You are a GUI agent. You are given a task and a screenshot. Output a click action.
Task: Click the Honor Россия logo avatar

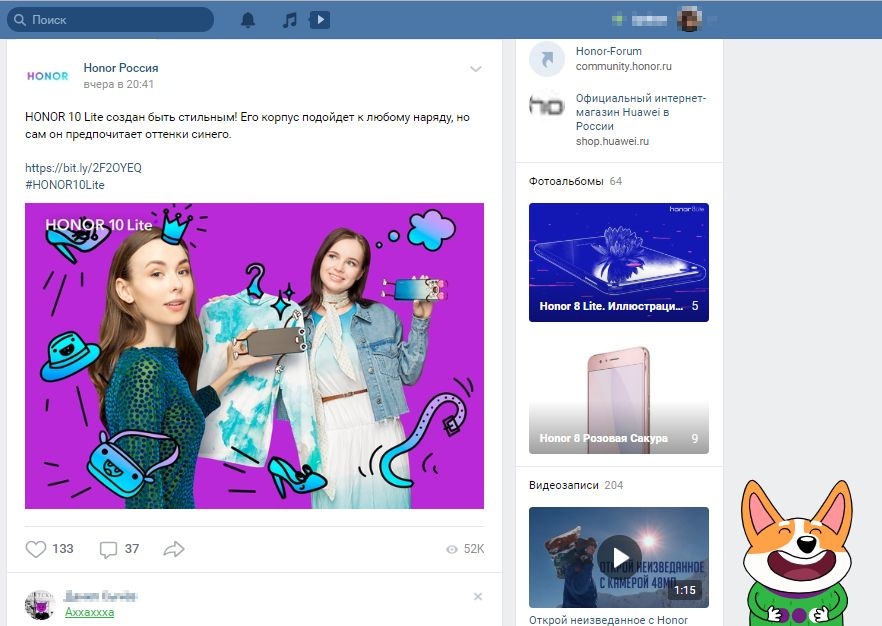point(47,76)
